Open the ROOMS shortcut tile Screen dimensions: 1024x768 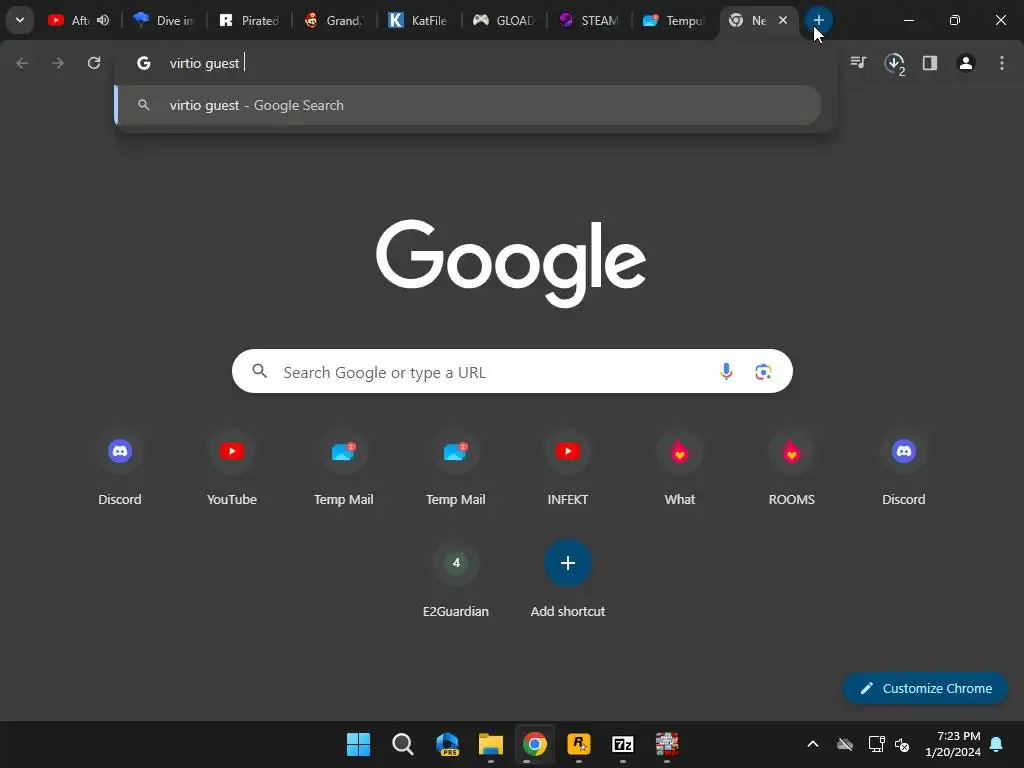click(792, 468)
